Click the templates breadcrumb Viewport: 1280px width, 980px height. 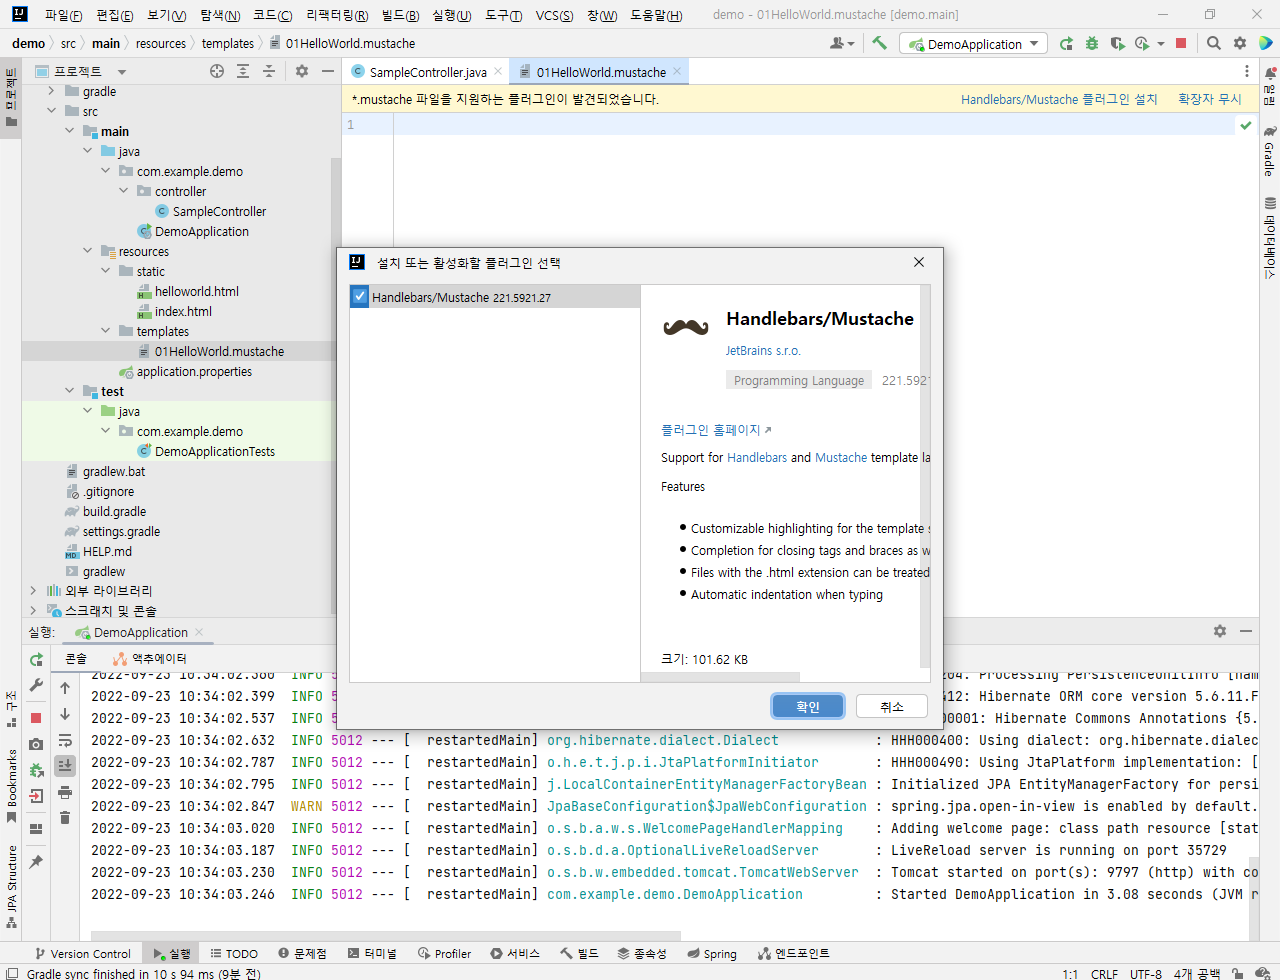pos(228,43)
